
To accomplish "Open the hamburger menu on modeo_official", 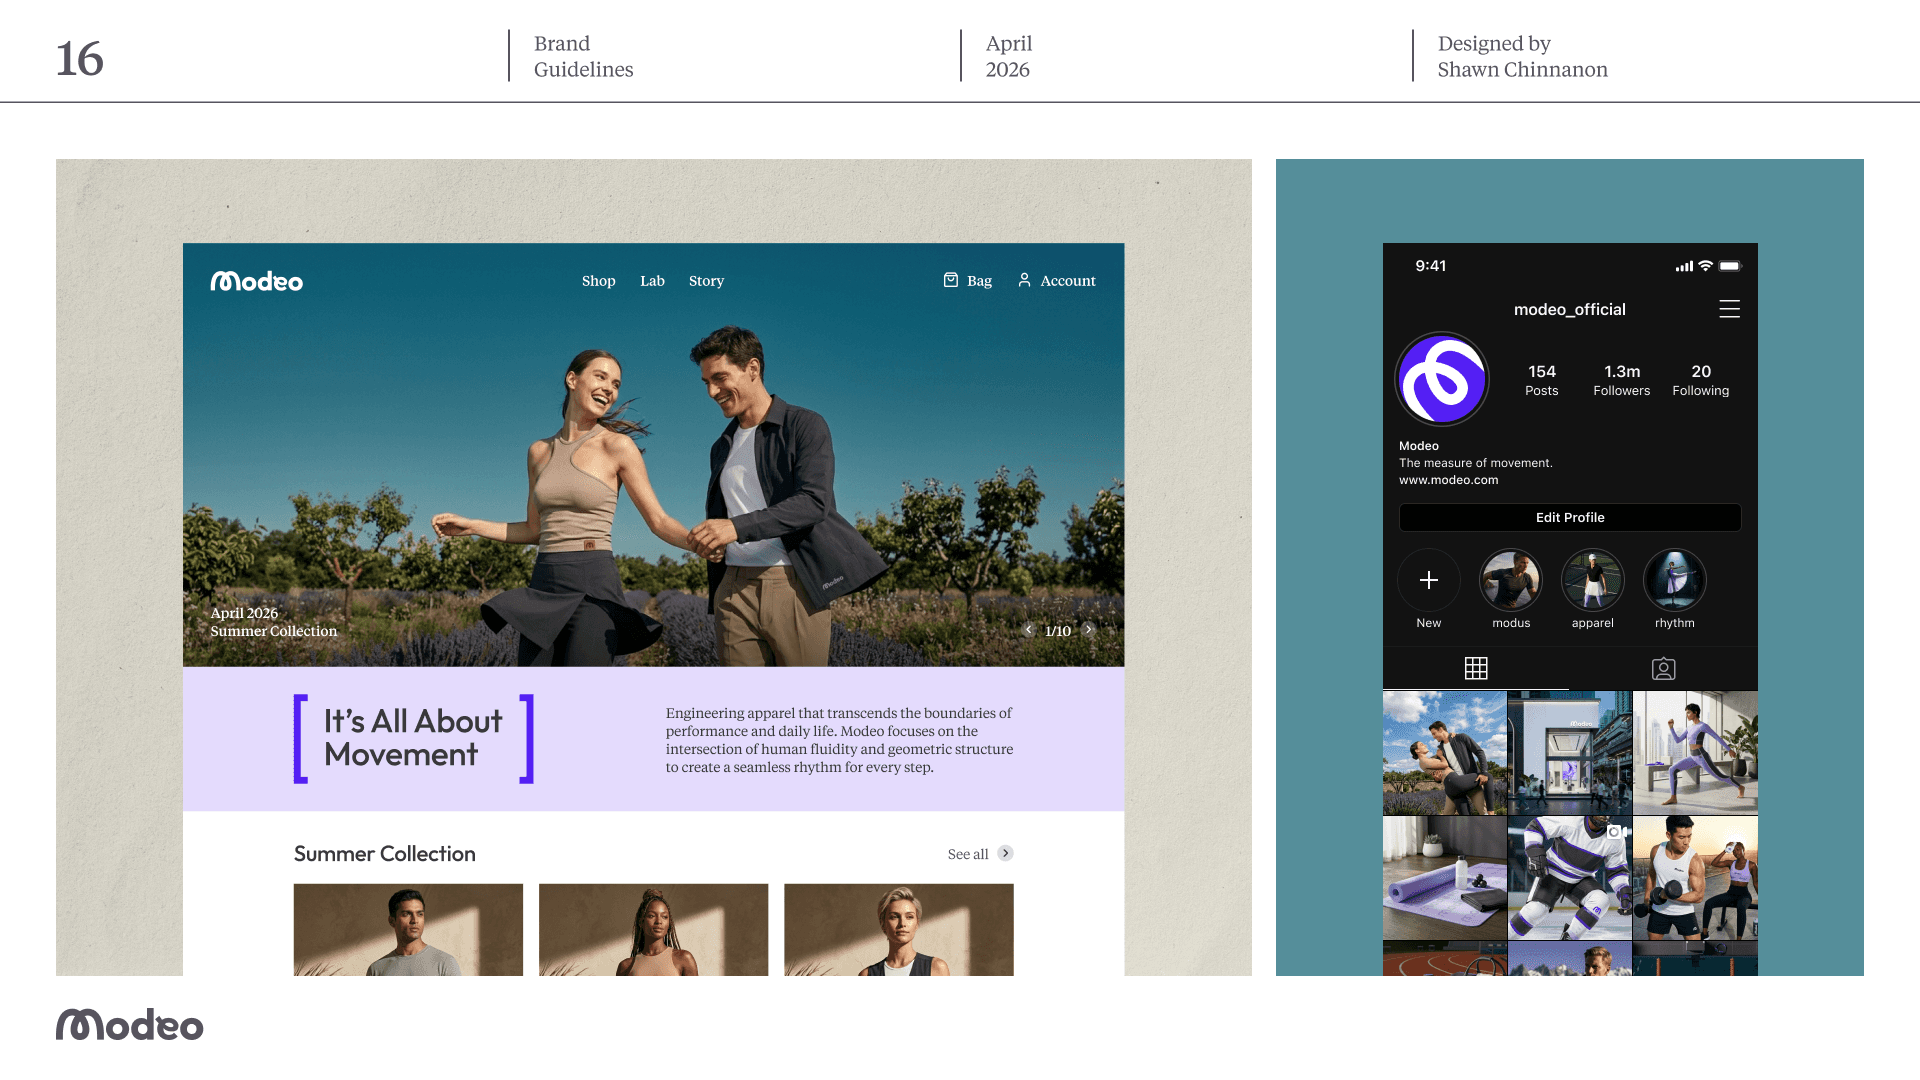I will click(1729, 309).
